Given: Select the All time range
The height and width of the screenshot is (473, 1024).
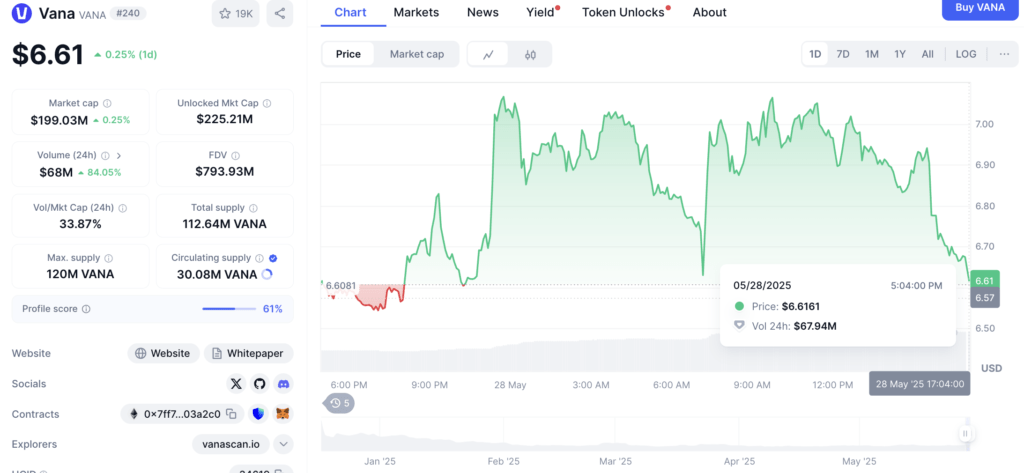Looking at the screenshot, I should pos(927,54).
